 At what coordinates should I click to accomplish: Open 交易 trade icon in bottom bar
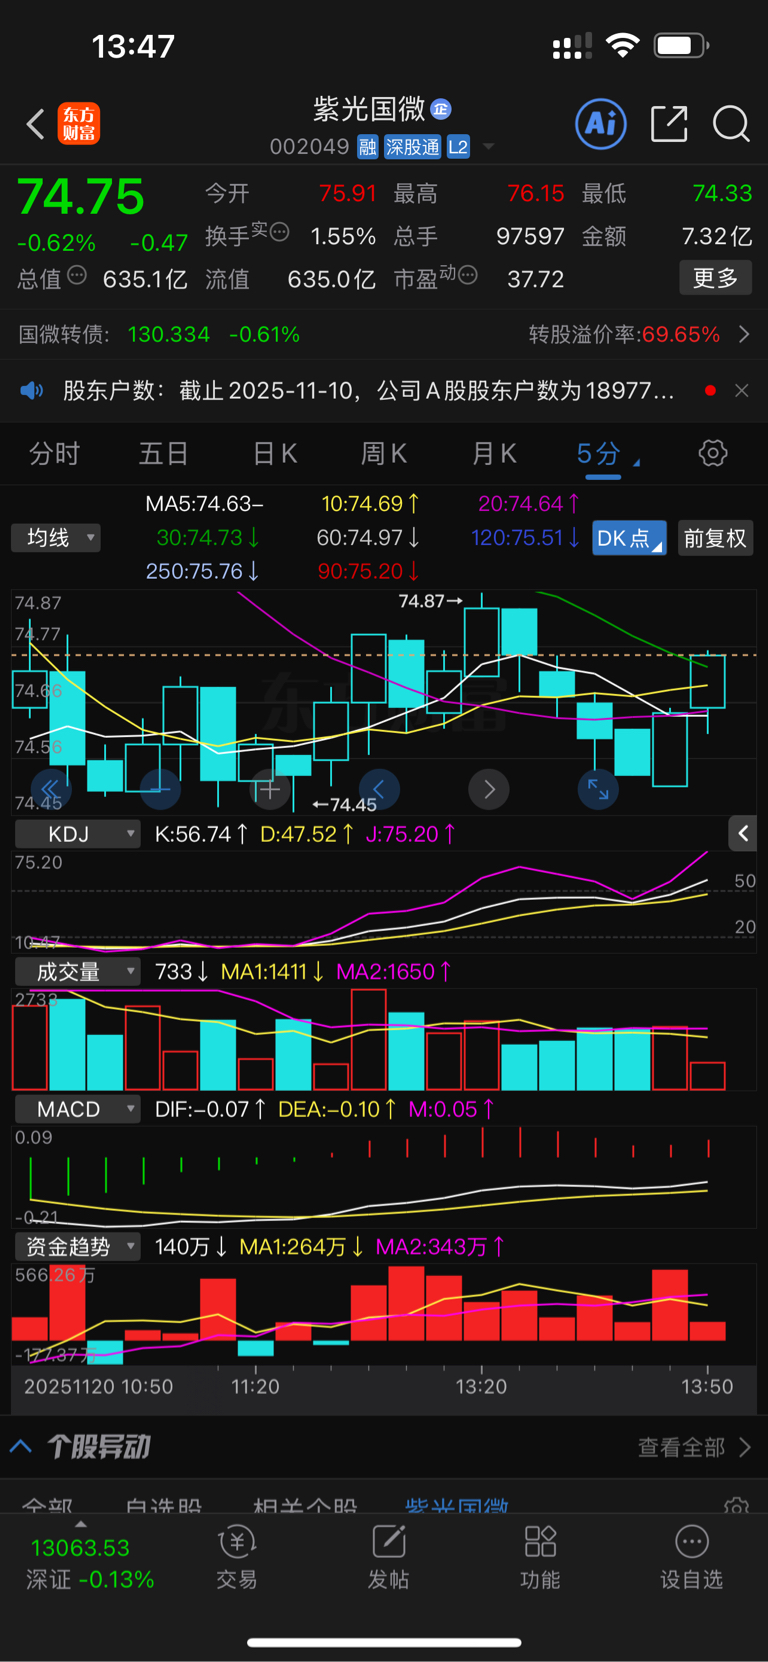pos(237,1558)
